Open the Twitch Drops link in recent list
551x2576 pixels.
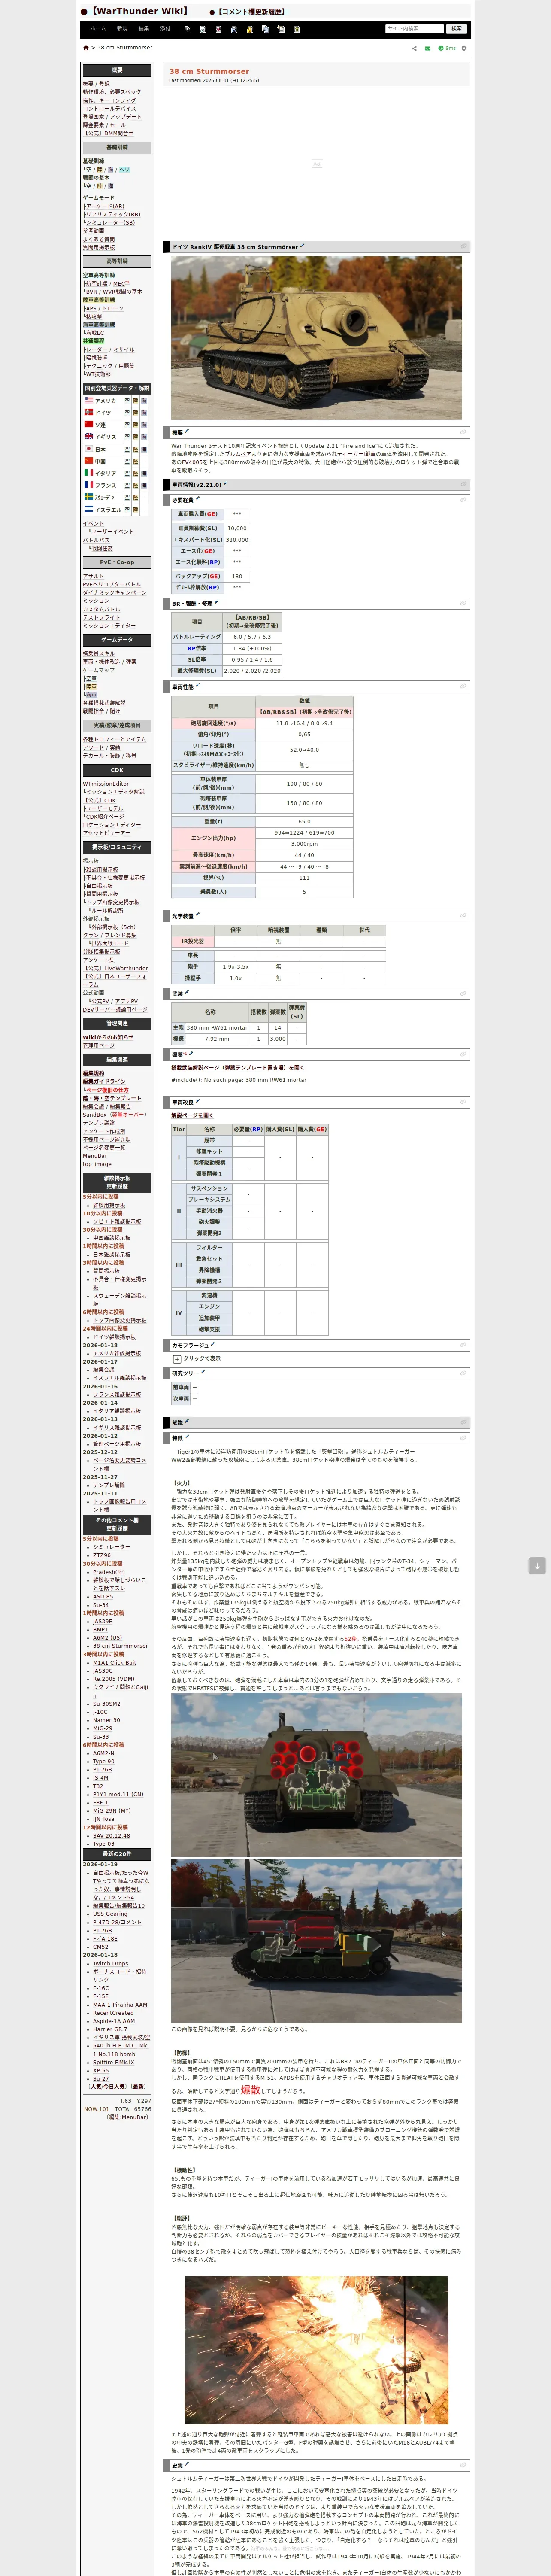[111, 1964]
